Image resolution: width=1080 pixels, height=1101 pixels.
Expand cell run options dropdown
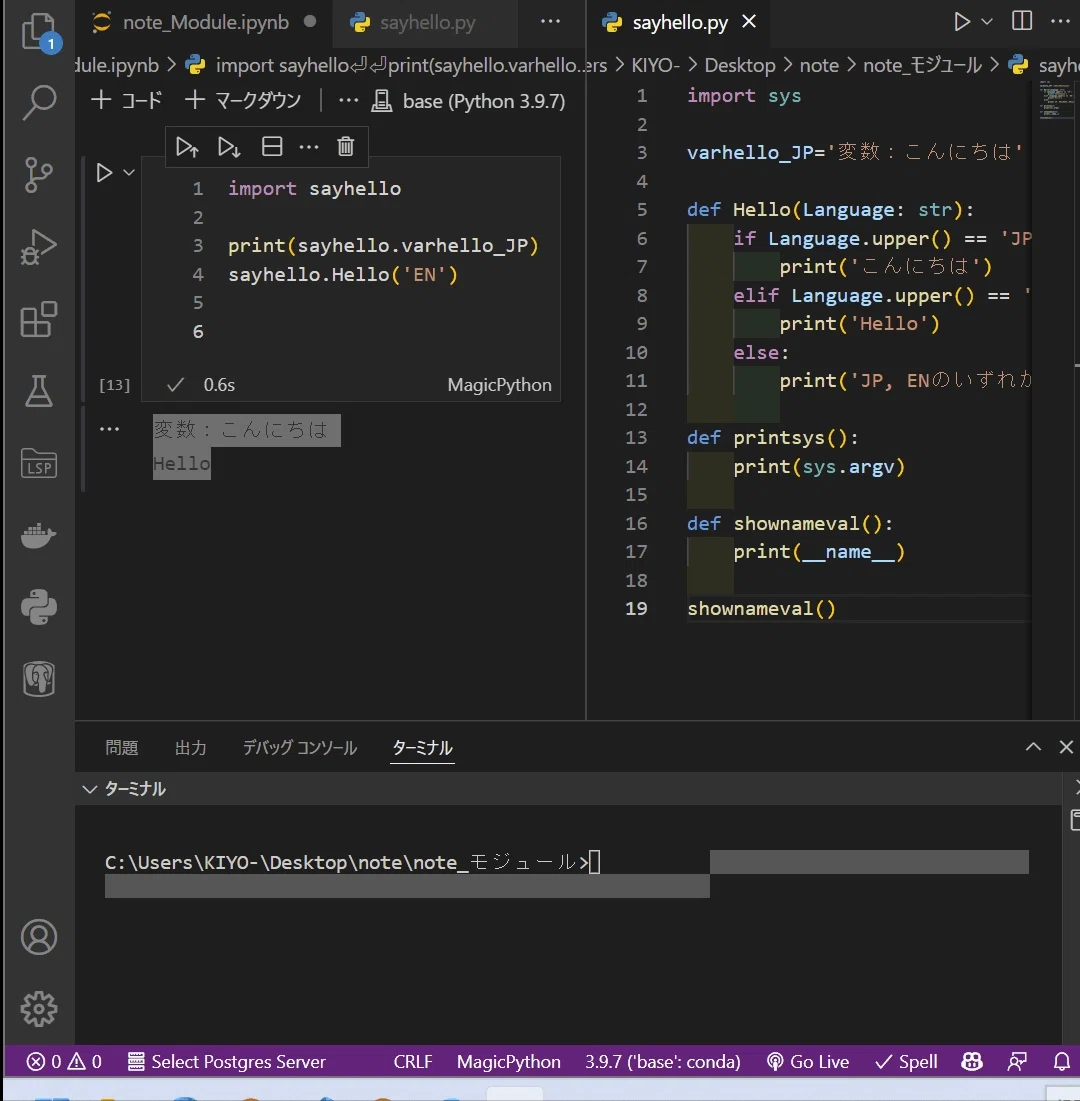129,172
